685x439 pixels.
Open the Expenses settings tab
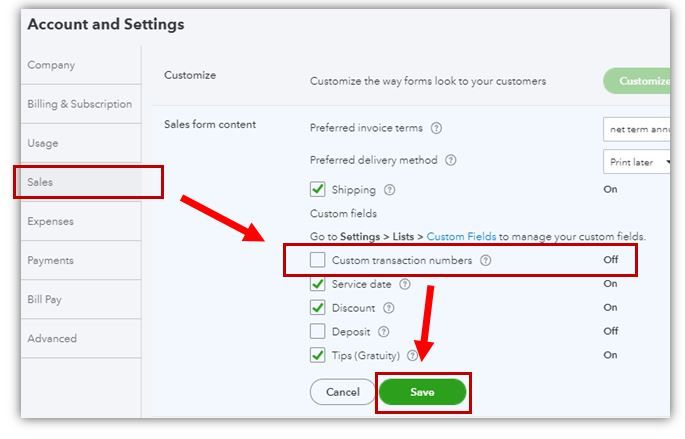[x=50, y=221]
